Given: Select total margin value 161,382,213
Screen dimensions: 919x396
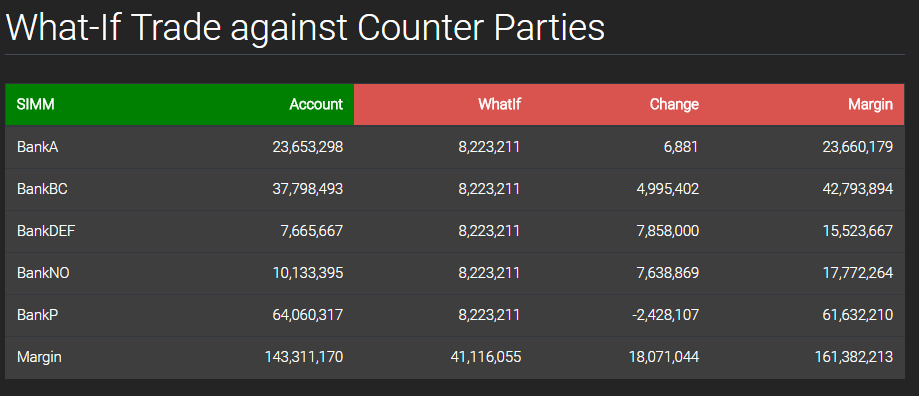Looking at the screenshot, I should [x=854, y=357].
